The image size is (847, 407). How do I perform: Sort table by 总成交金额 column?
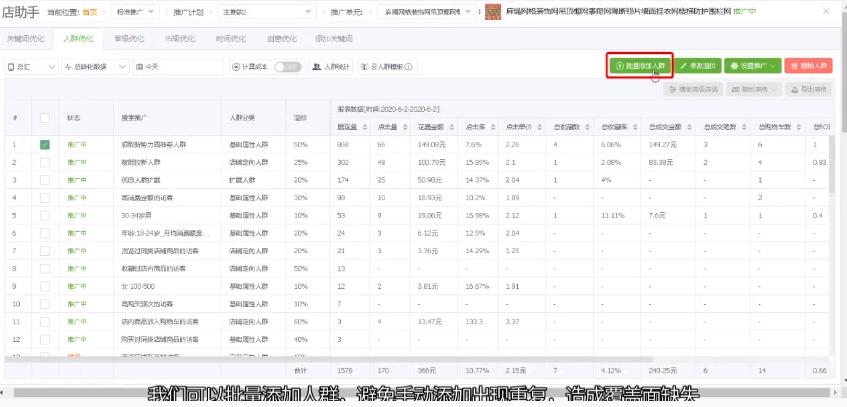click(687, 127)
